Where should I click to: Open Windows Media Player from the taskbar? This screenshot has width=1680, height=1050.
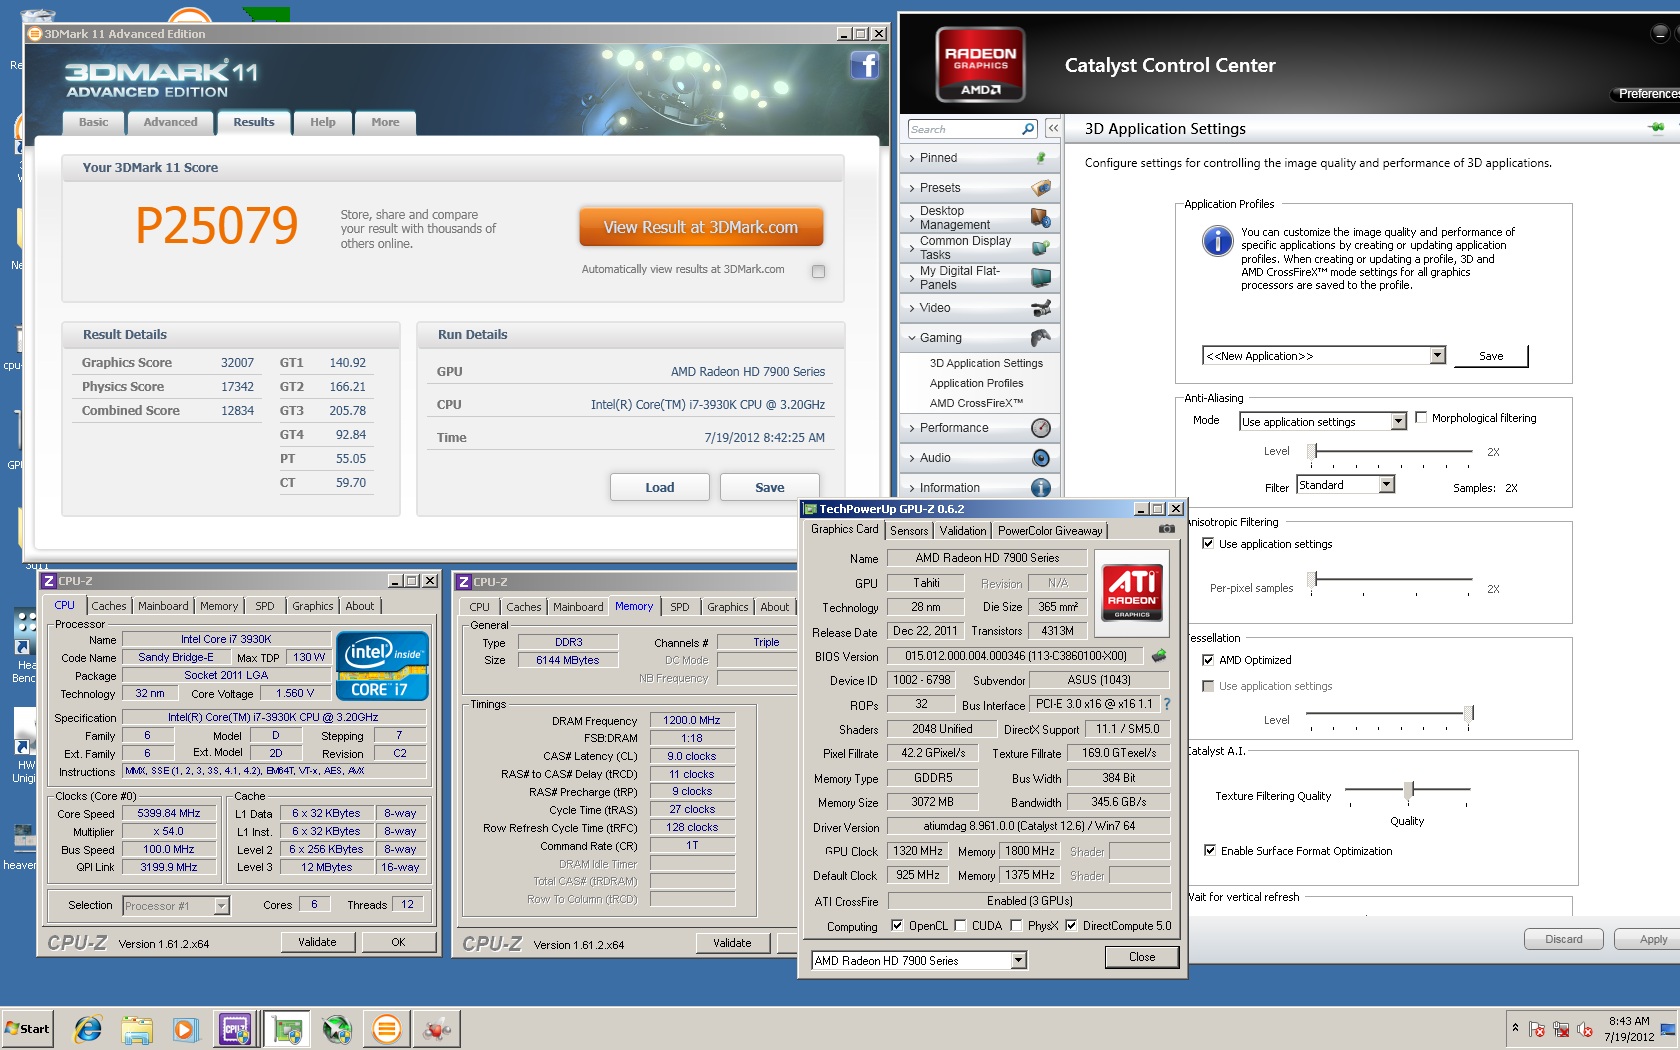(x=185, y=1028)
